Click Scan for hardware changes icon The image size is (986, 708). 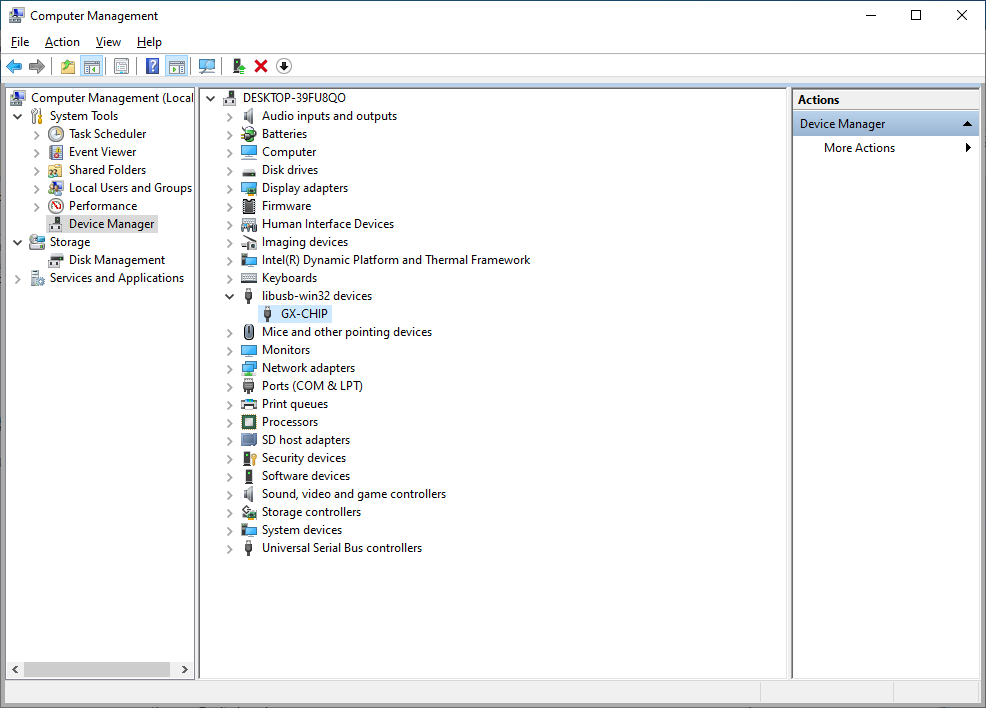[207, 66]
